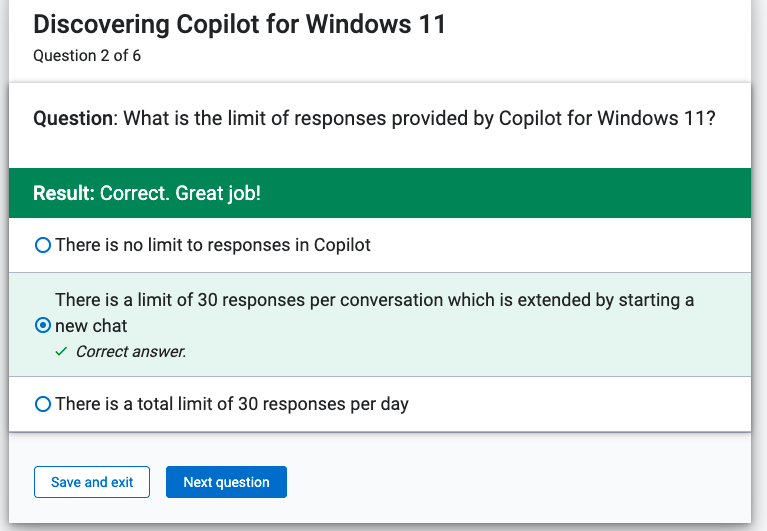Image resolution: width=767 pixels, height=531 pixels.
Task: Click the 'total limit of 30 responses per day' label
Action: pos(232,404)
